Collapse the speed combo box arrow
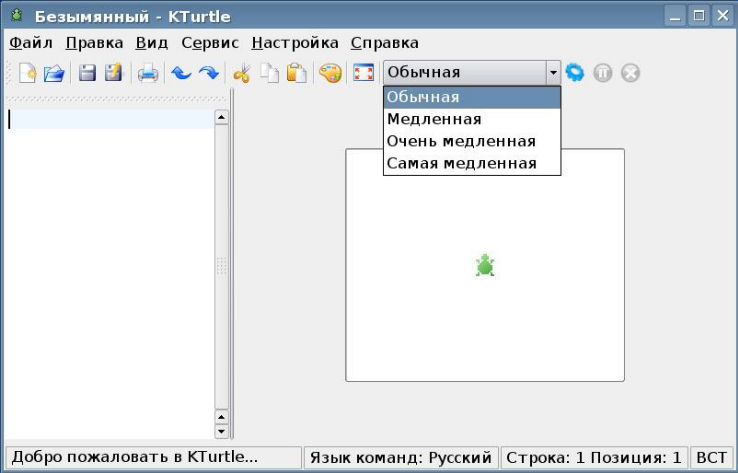The width and height of the screenshot is (738, 473). pos(552,73)
